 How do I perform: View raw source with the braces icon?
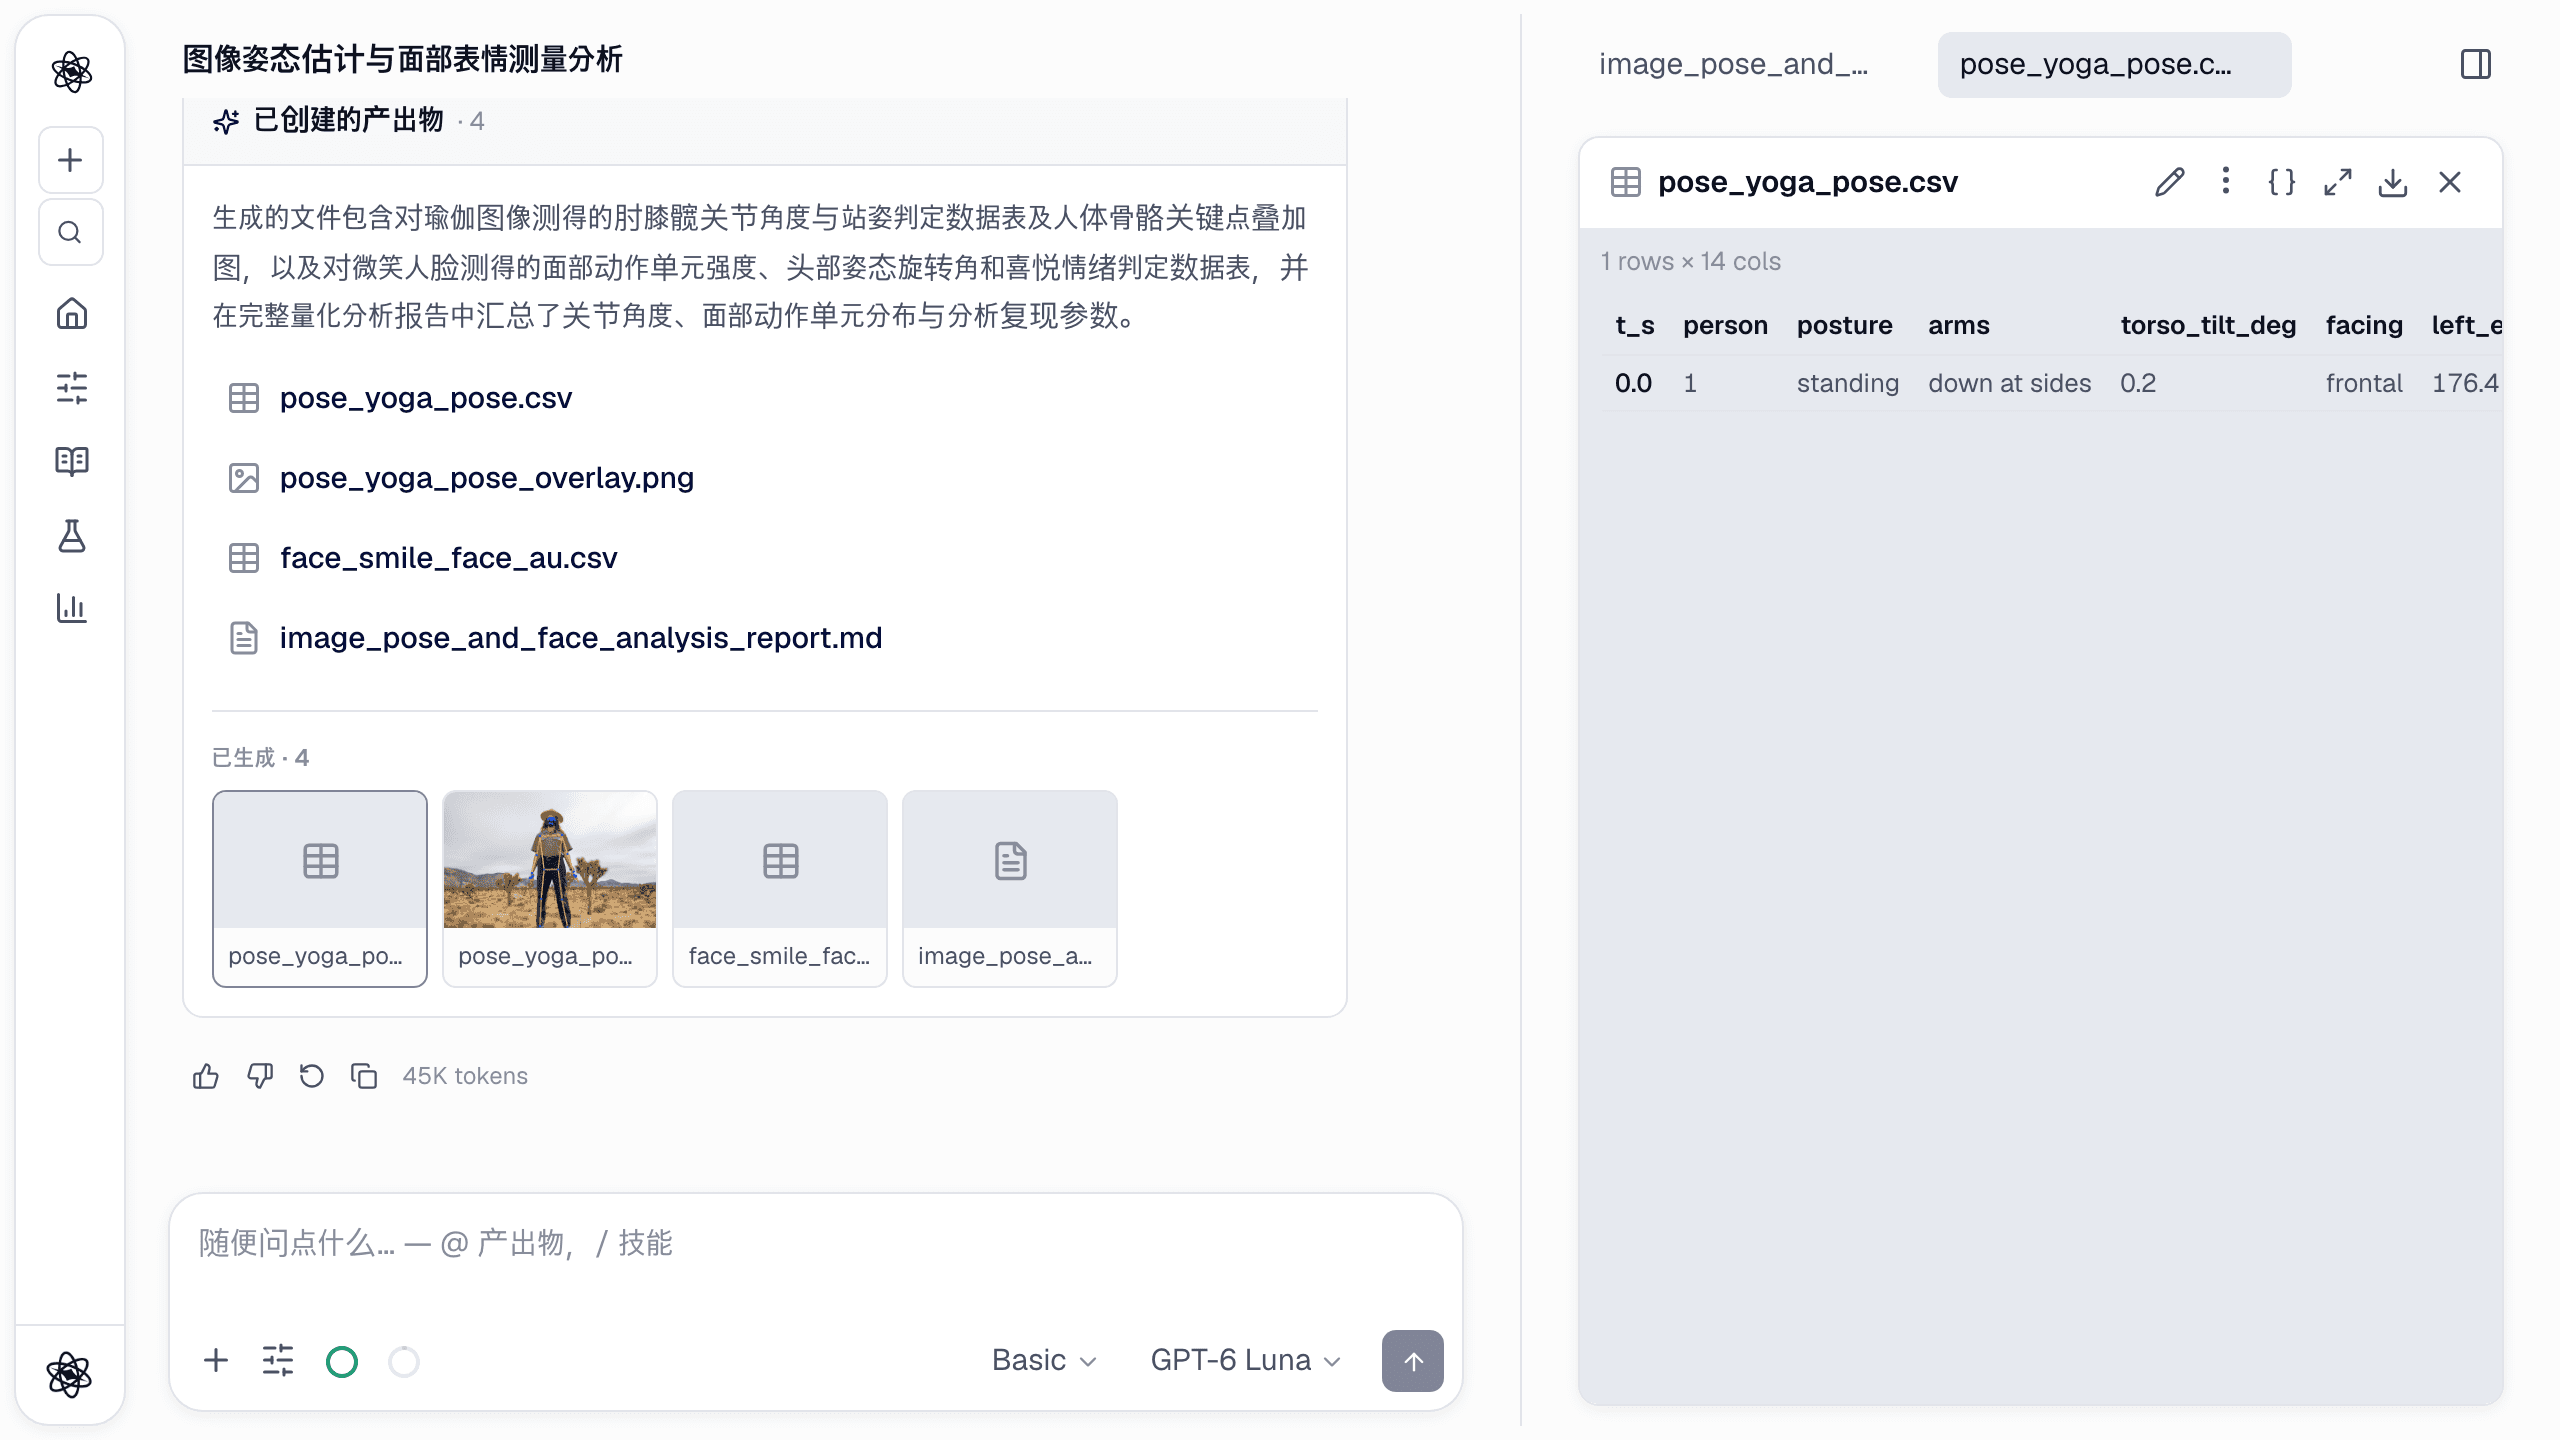coord(2281,182)
